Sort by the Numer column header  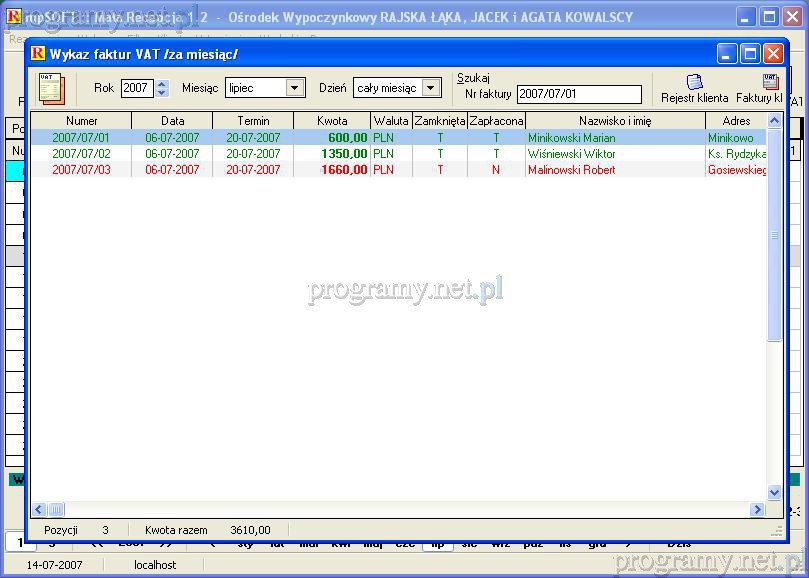tap(81, 121)
